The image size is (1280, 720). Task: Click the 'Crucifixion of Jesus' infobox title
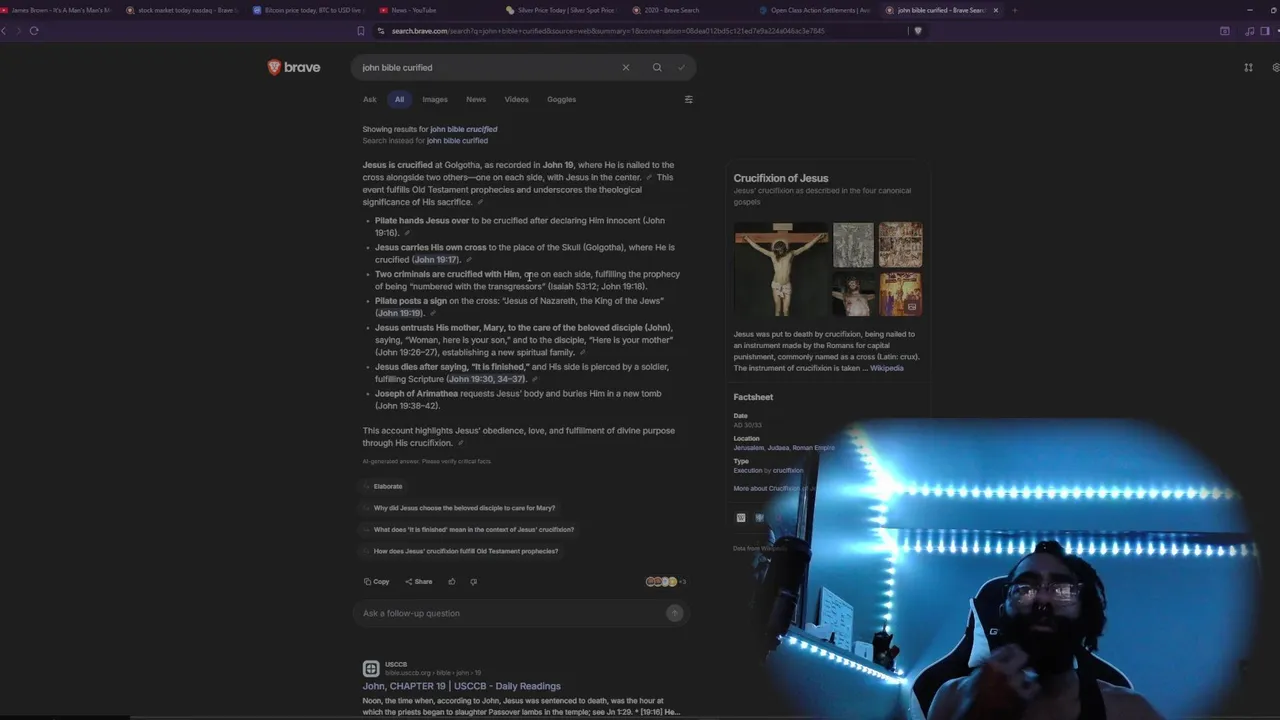tap(781, 178)
